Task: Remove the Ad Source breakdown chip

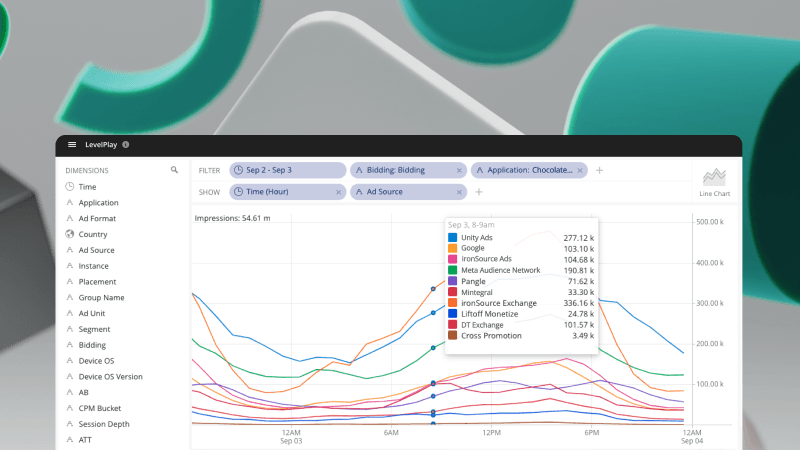Action: (459, 192)
